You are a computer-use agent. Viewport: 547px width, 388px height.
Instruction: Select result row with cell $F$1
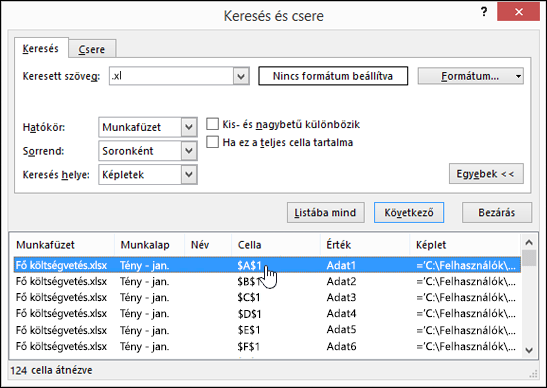(268, 346)
